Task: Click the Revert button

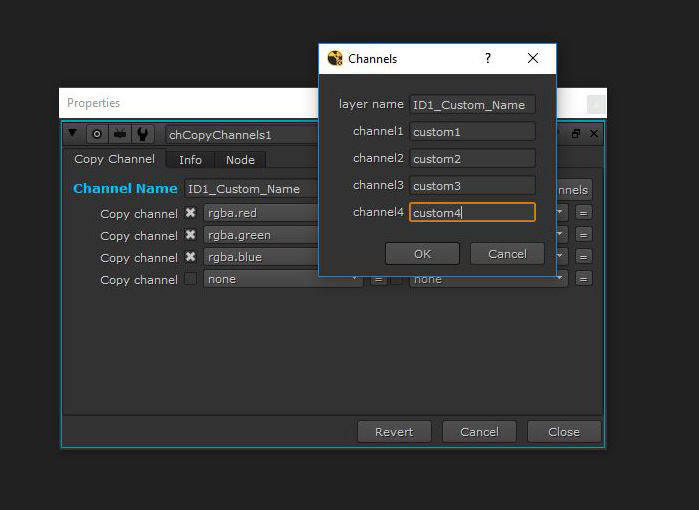Action: coord(394,432)
